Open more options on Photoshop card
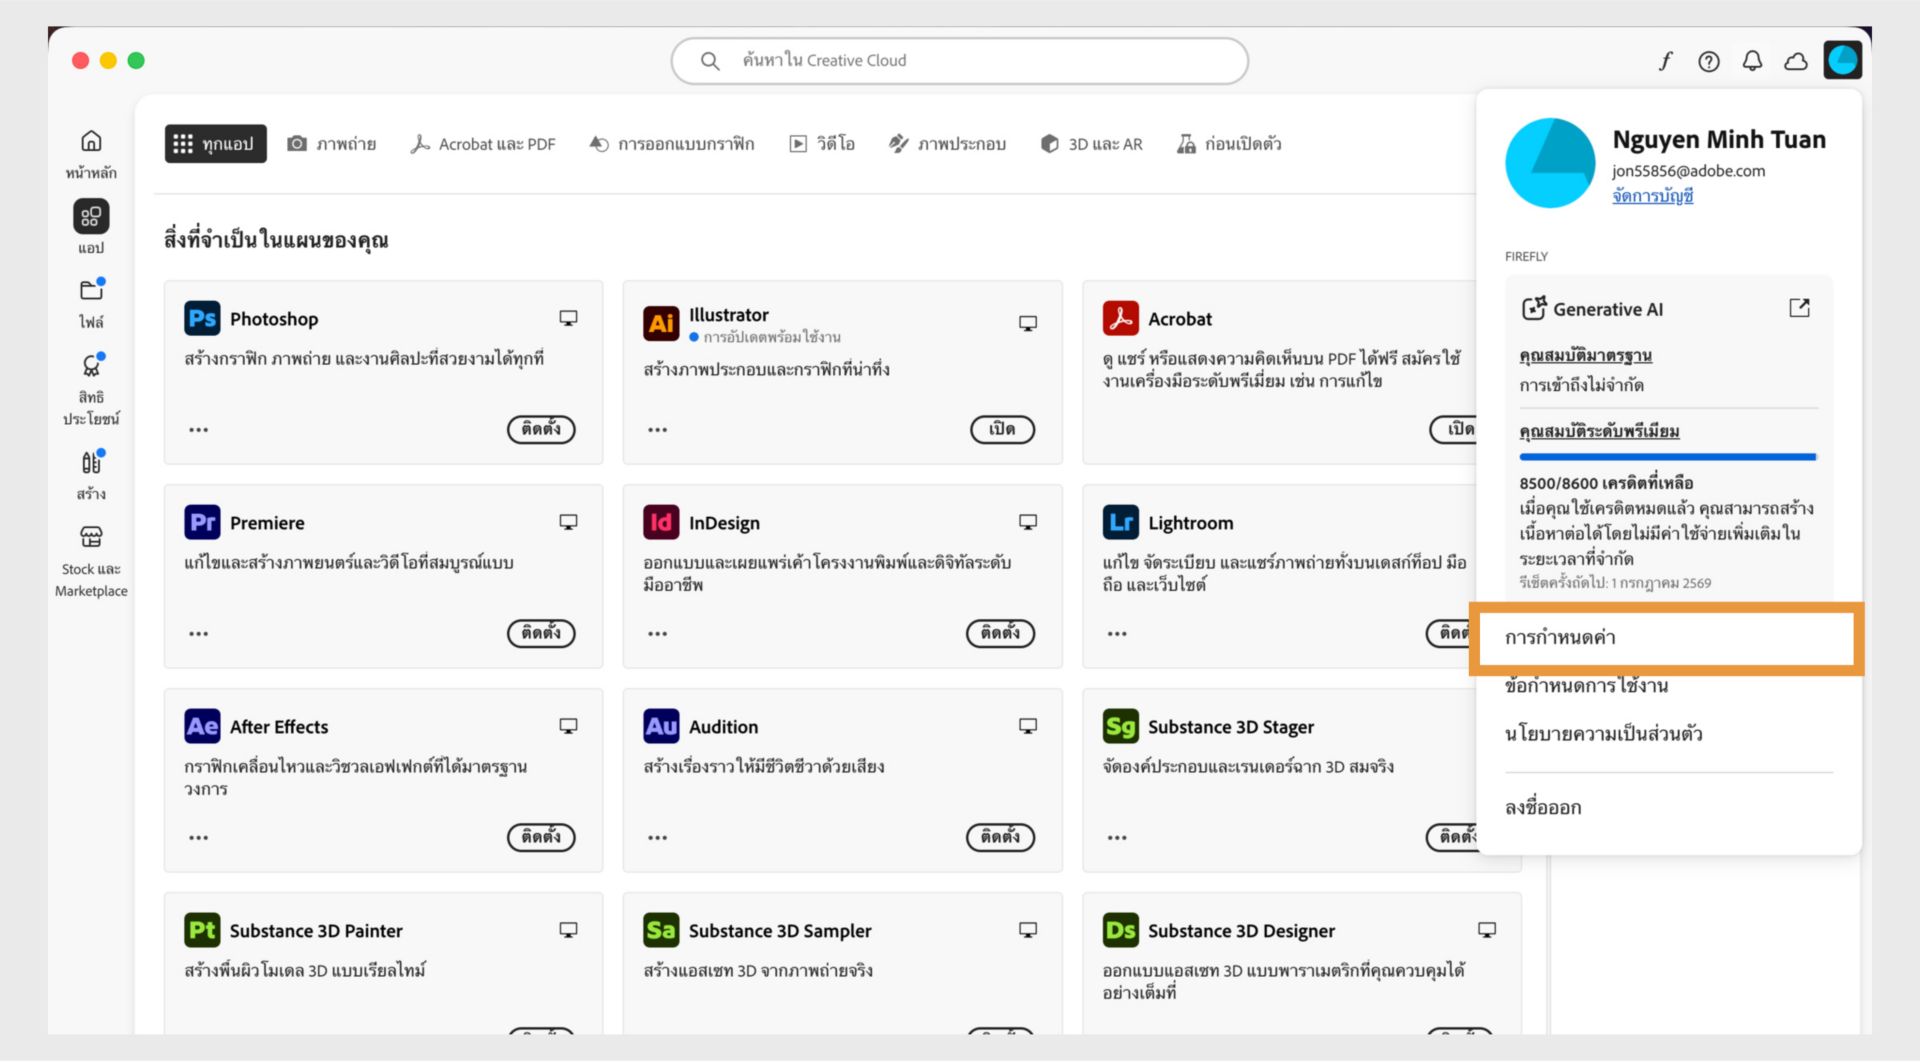 (x=199, y=430)
